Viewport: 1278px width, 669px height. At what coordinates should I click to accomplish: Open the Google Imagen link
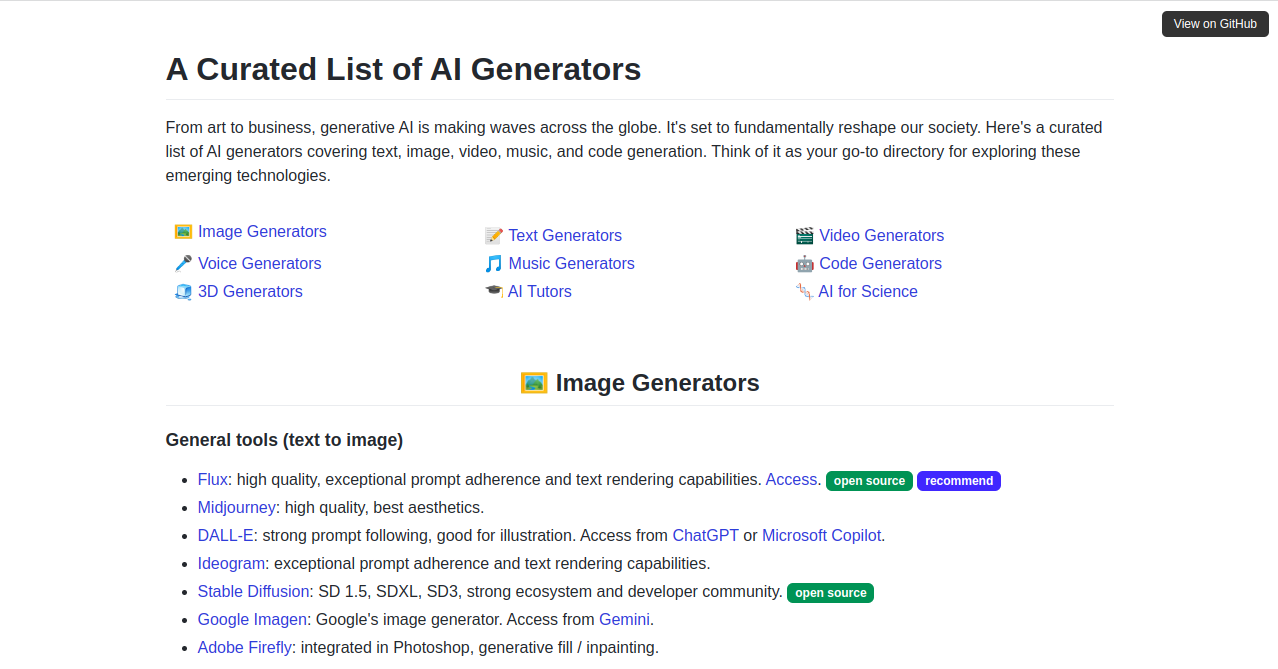point(252,620)
